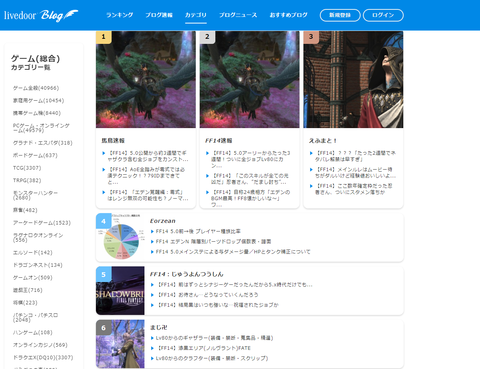The image size is (480, 369).
Task: Open まじ卍 article Lv80からのクラフター
Action: [212, 358]
